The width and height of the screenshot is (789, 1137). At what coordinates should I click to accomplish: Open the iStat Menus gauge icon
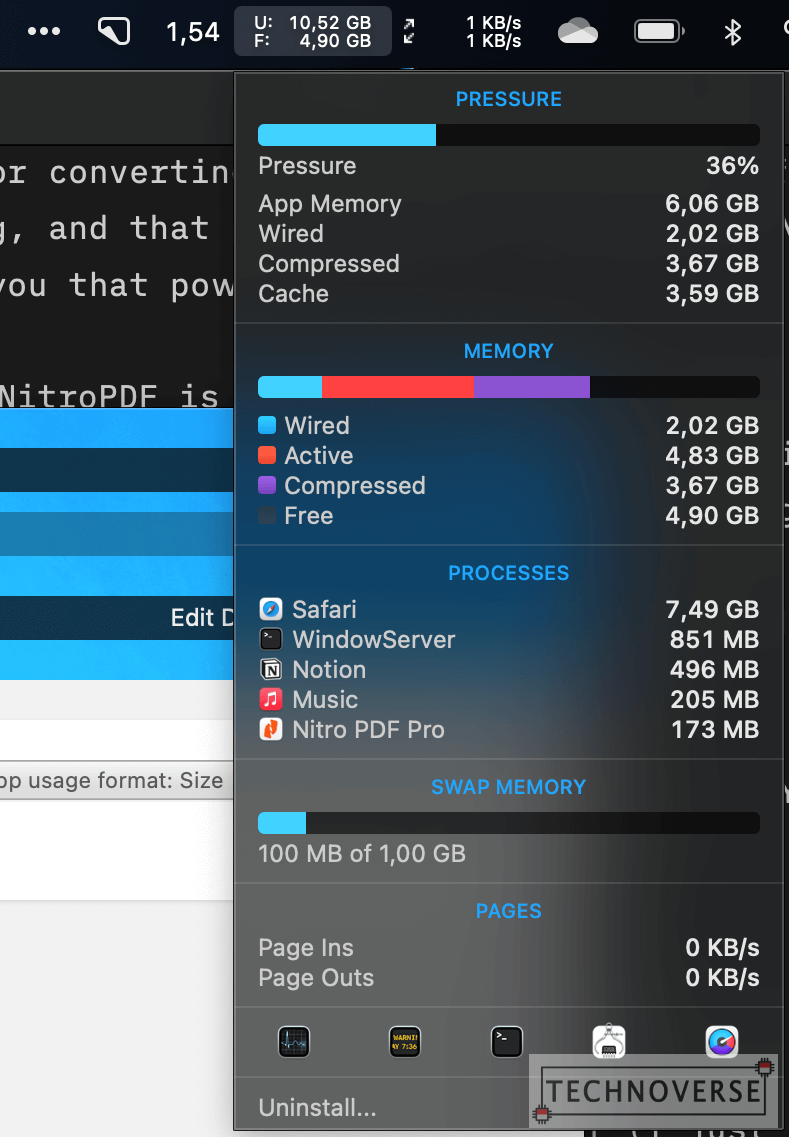(722, 1042)
